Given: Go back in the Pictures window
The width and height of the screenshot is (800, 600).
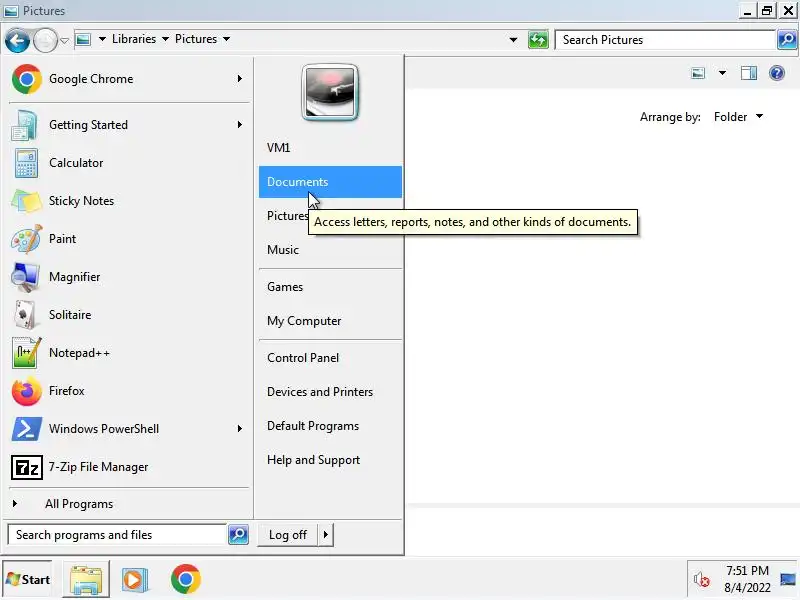Looking at the screenshot, I should [17, 40].
